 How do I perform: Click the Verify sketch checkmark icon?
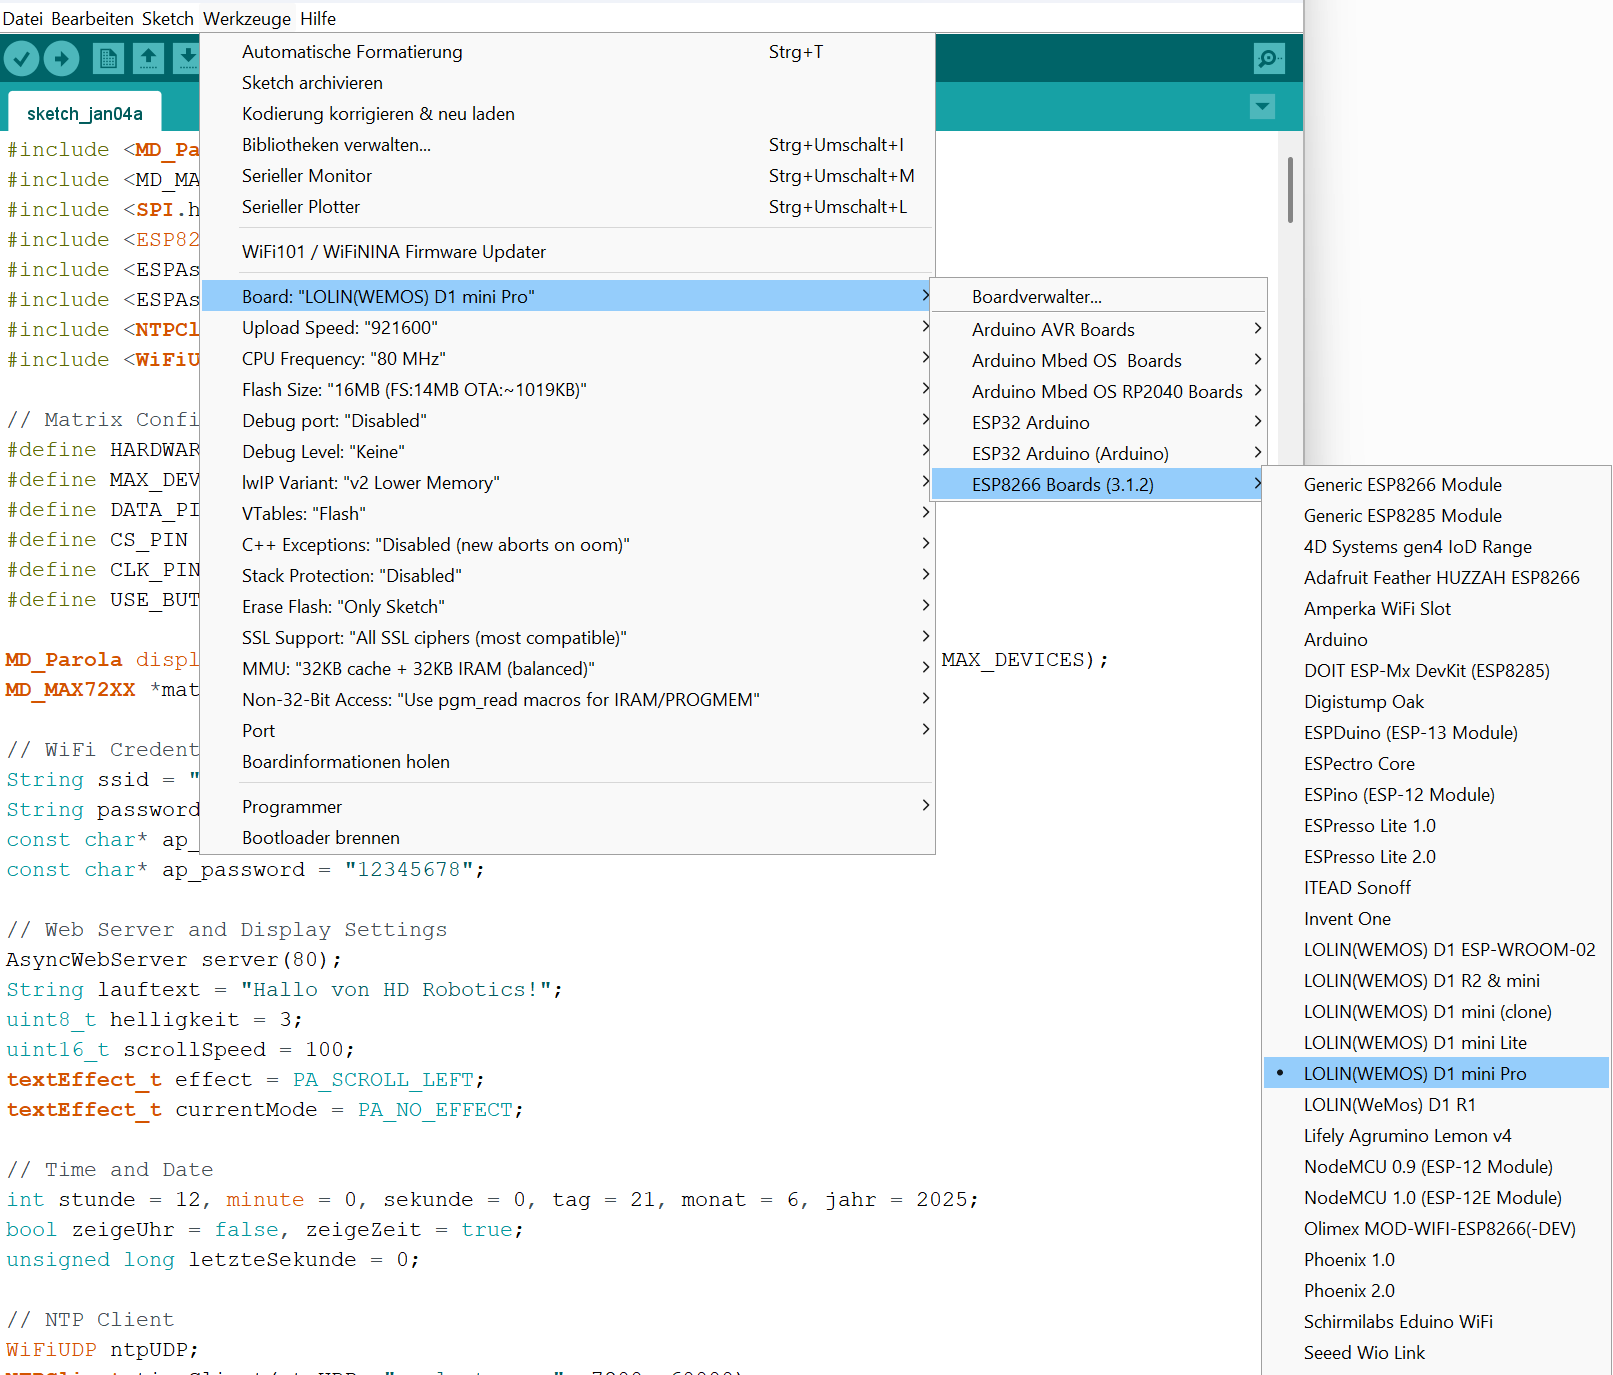click(21, 59)
